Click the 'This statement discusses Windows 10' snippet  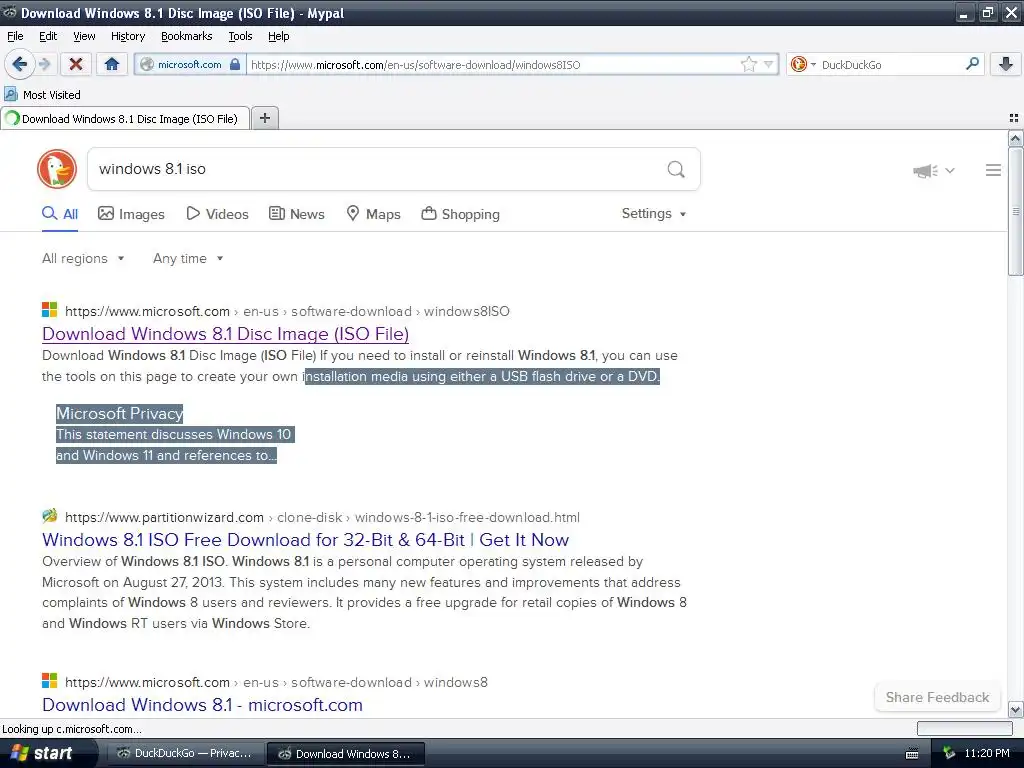174,434
